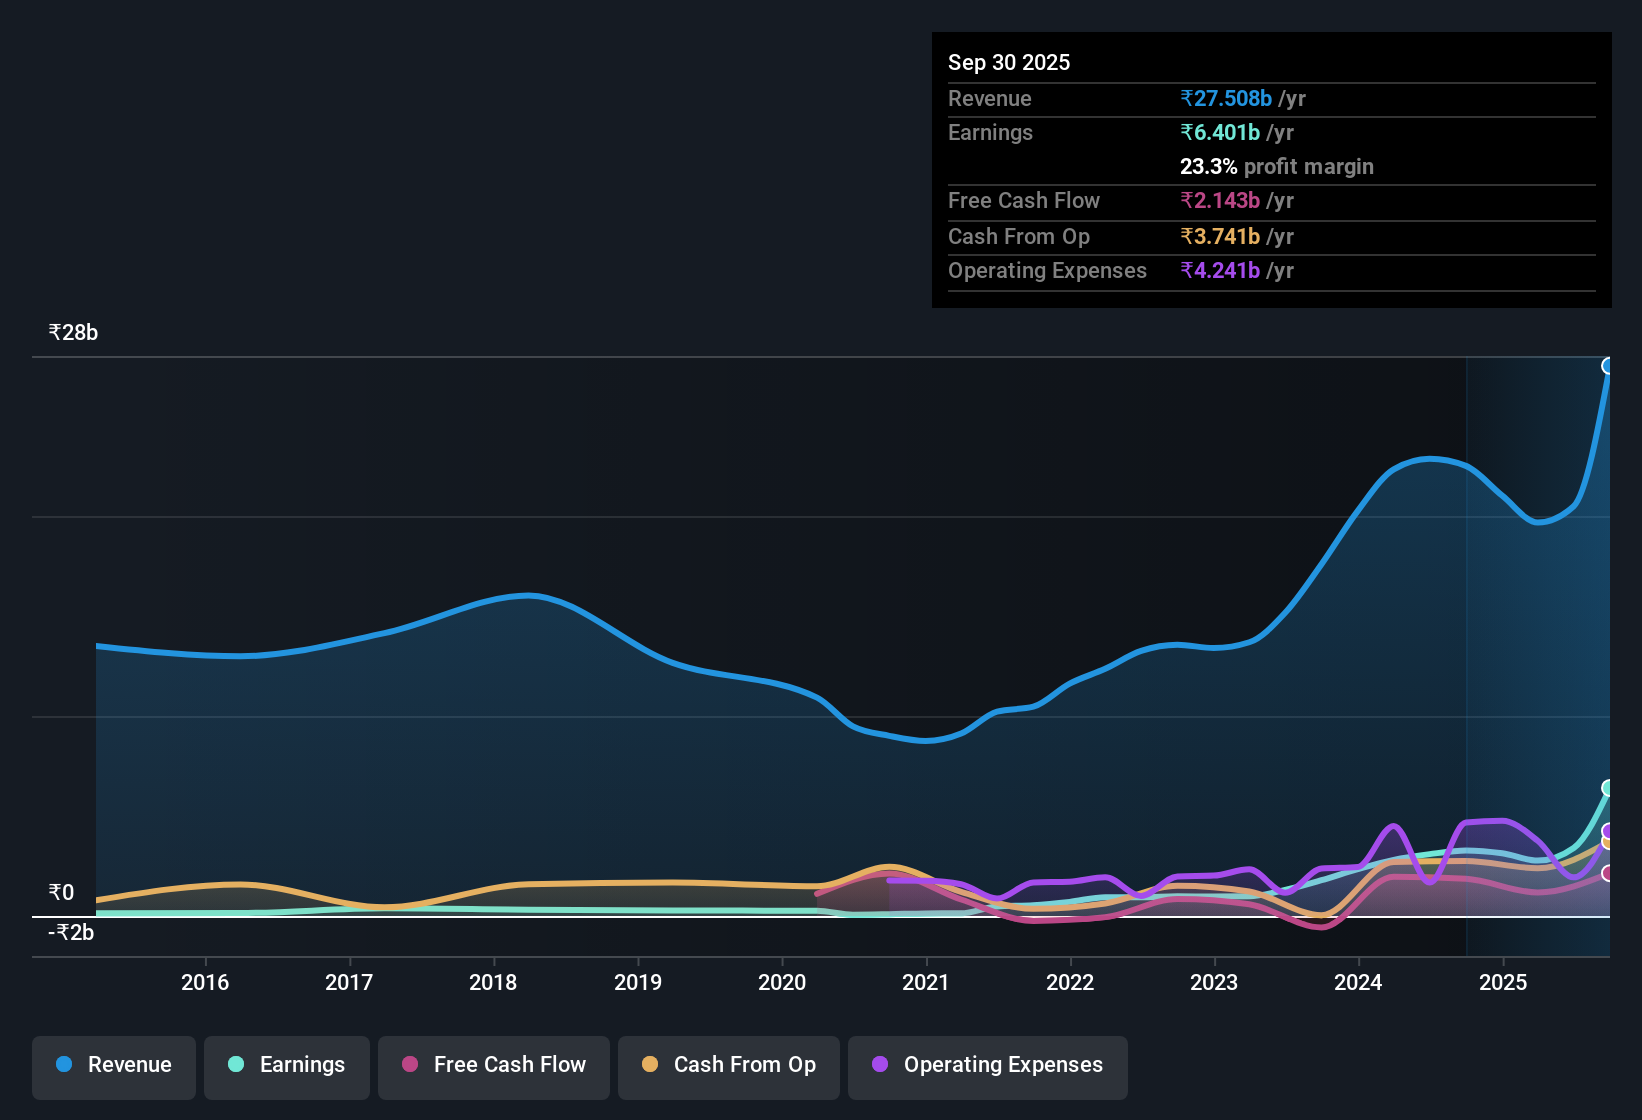Image resolution: width=1642 pixels, height=1120 pixels.
Task: Toggle Free Cash Flow series off
Action: click(493, 1067)
